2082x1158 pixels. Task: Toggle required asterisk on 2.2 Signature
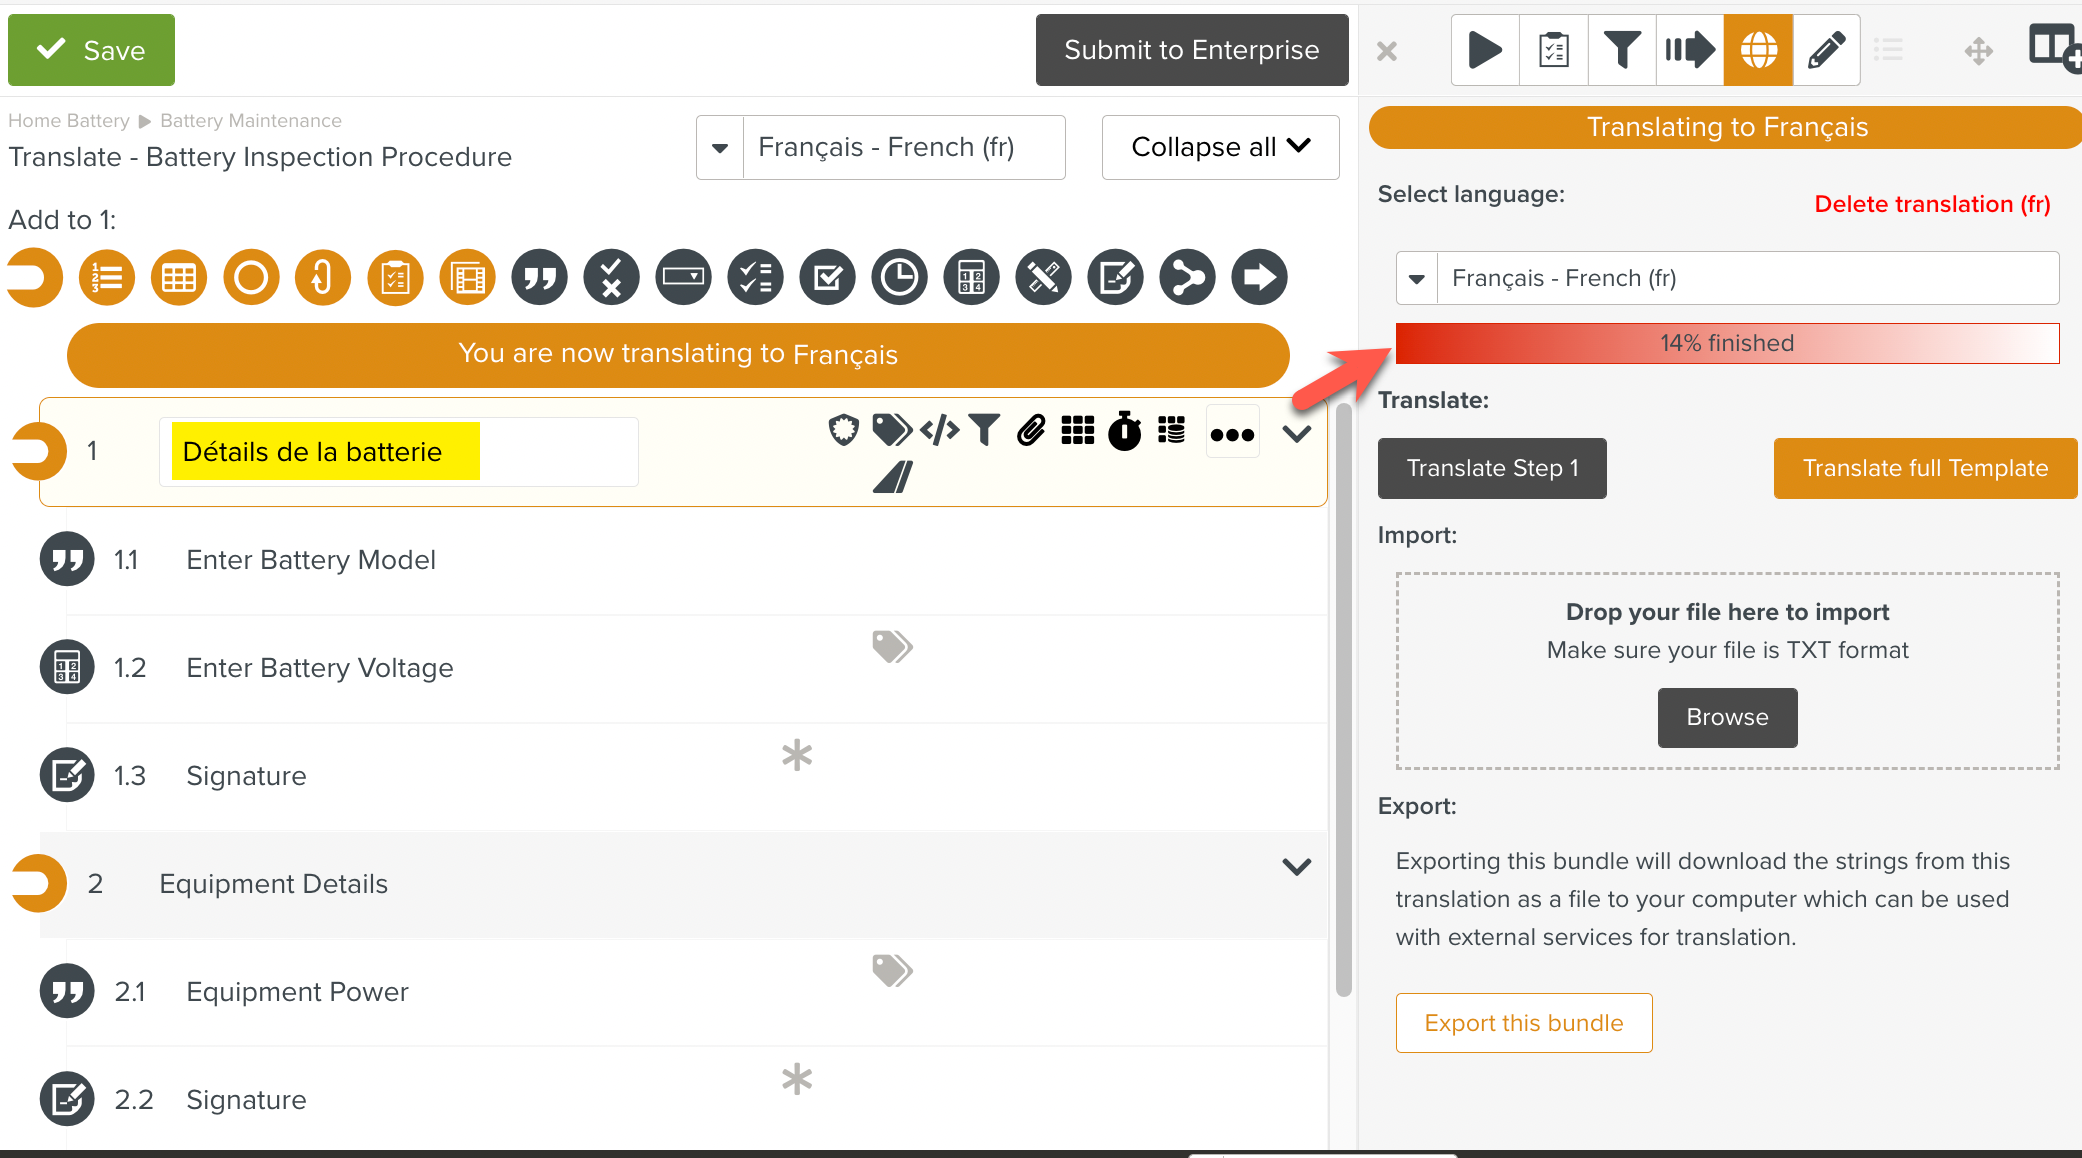click(797, 1079)
